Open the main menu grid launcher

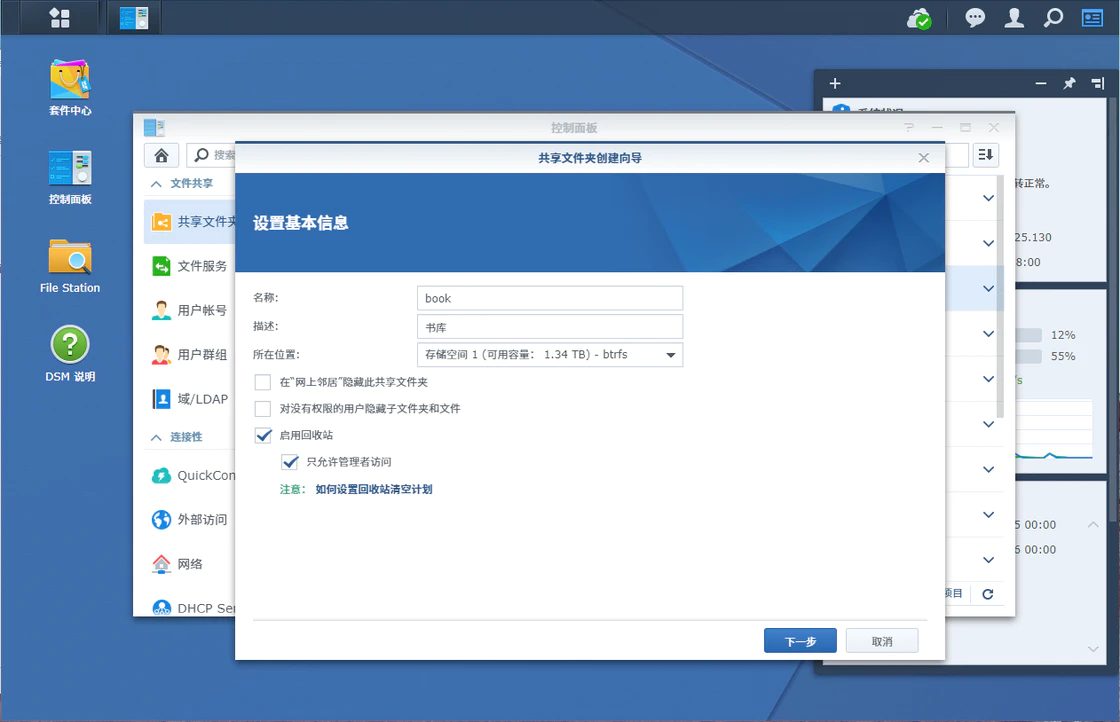59,17
